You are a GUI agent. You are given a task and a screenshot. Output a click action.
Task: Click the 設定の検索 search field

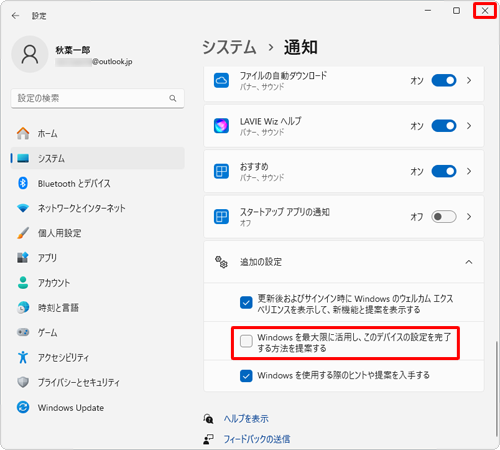[97, 98]
